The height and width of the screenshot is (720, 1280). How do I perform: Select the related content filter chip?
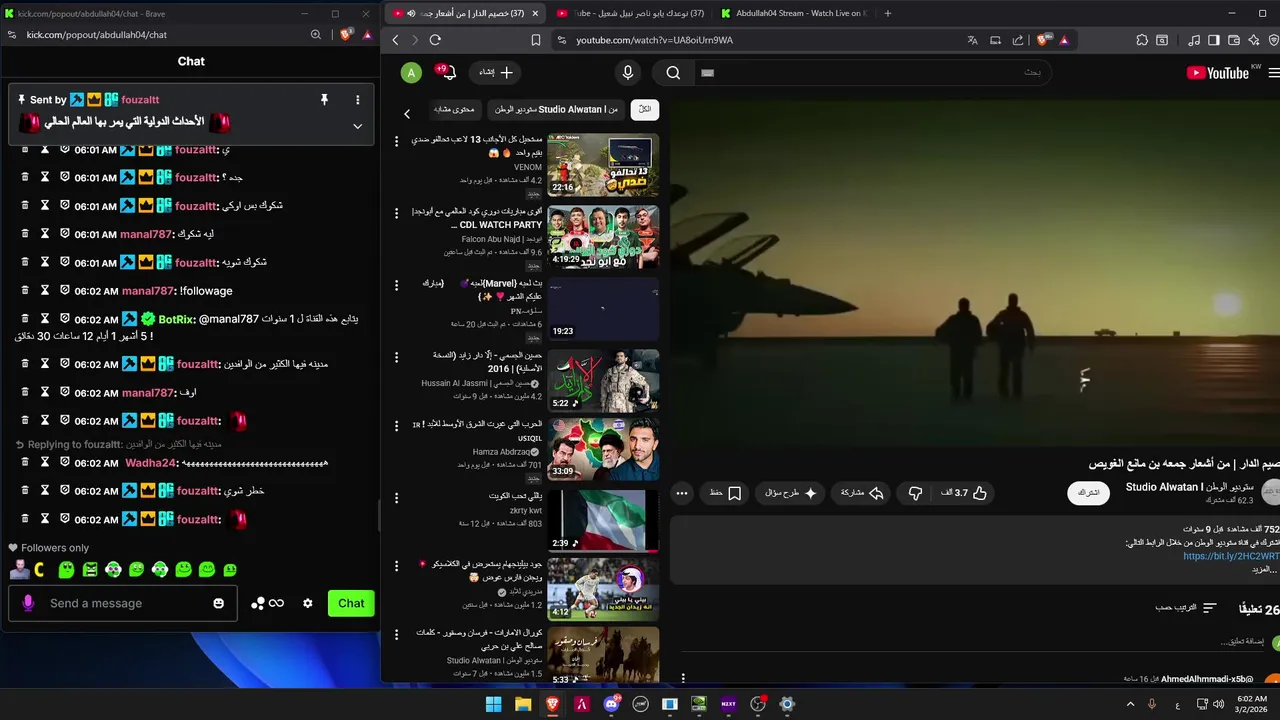pos(453,109)
